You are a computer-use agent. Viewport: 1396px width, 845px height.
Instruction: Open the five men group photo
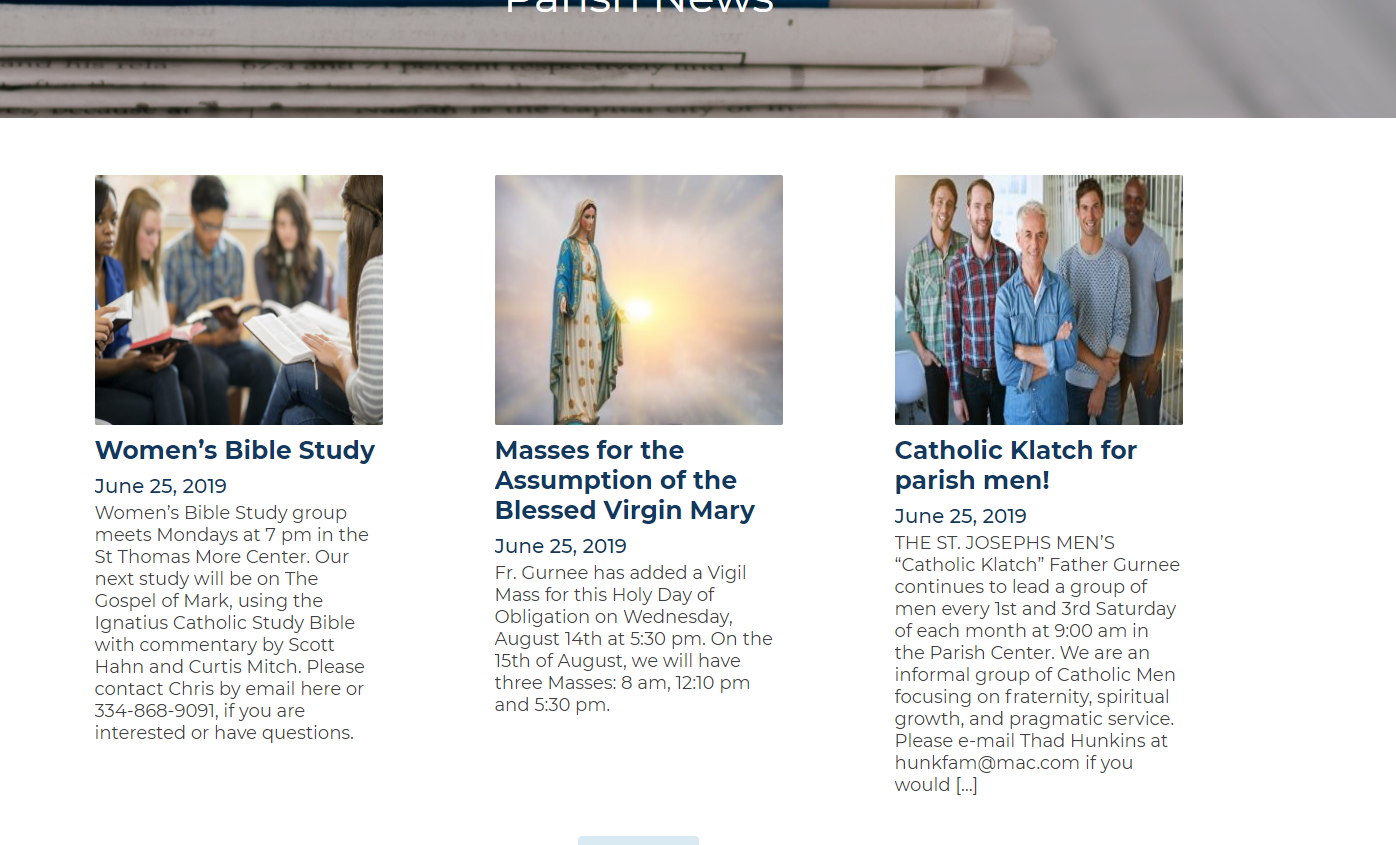[x=1039, y=300]
